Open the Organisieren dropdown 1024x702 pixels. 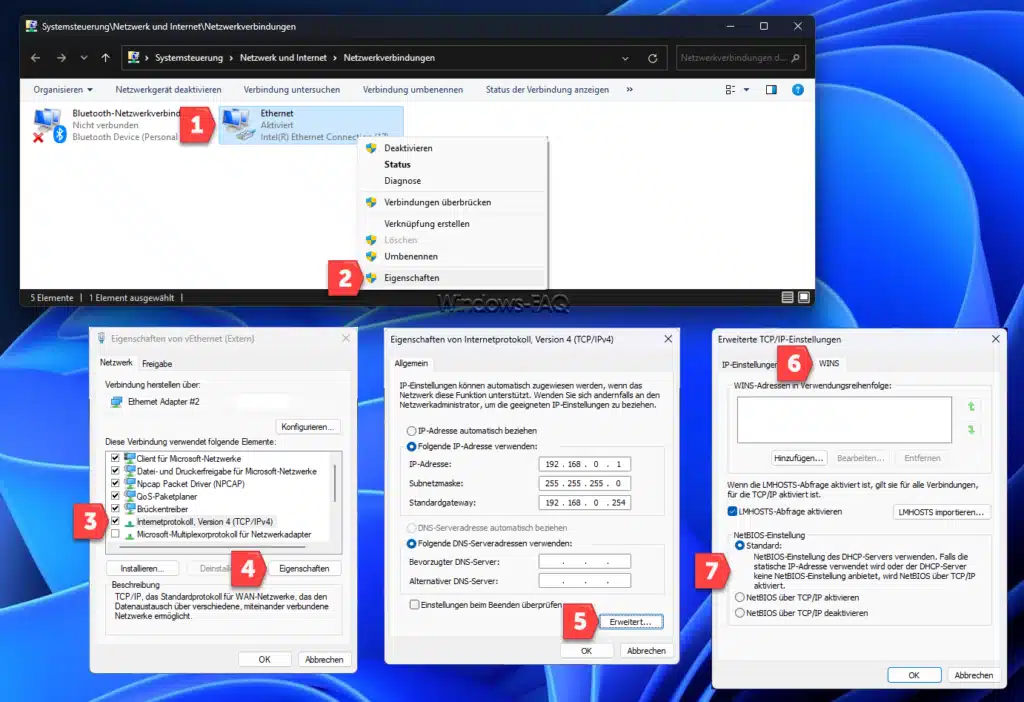point(62,89)
